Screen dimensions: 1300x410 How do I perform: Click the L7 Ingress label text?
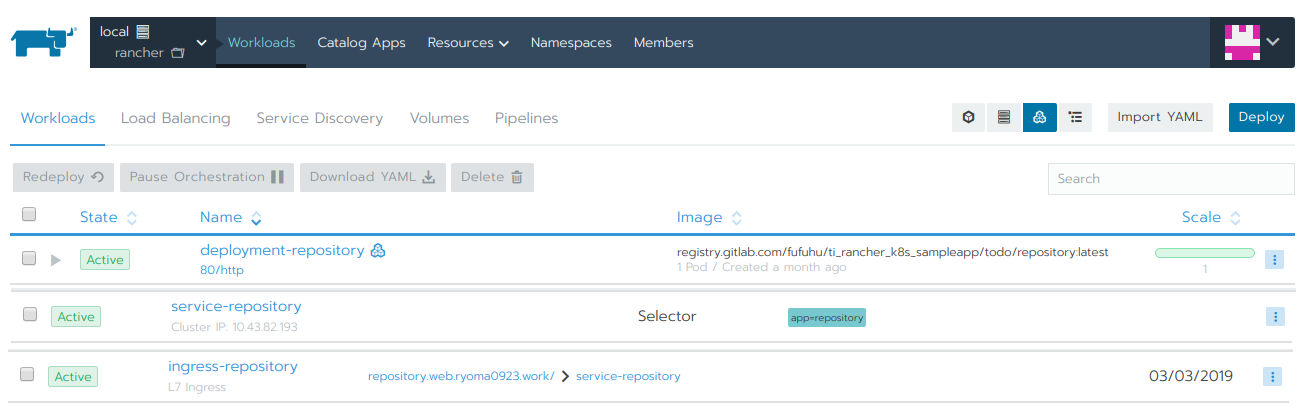197,387
